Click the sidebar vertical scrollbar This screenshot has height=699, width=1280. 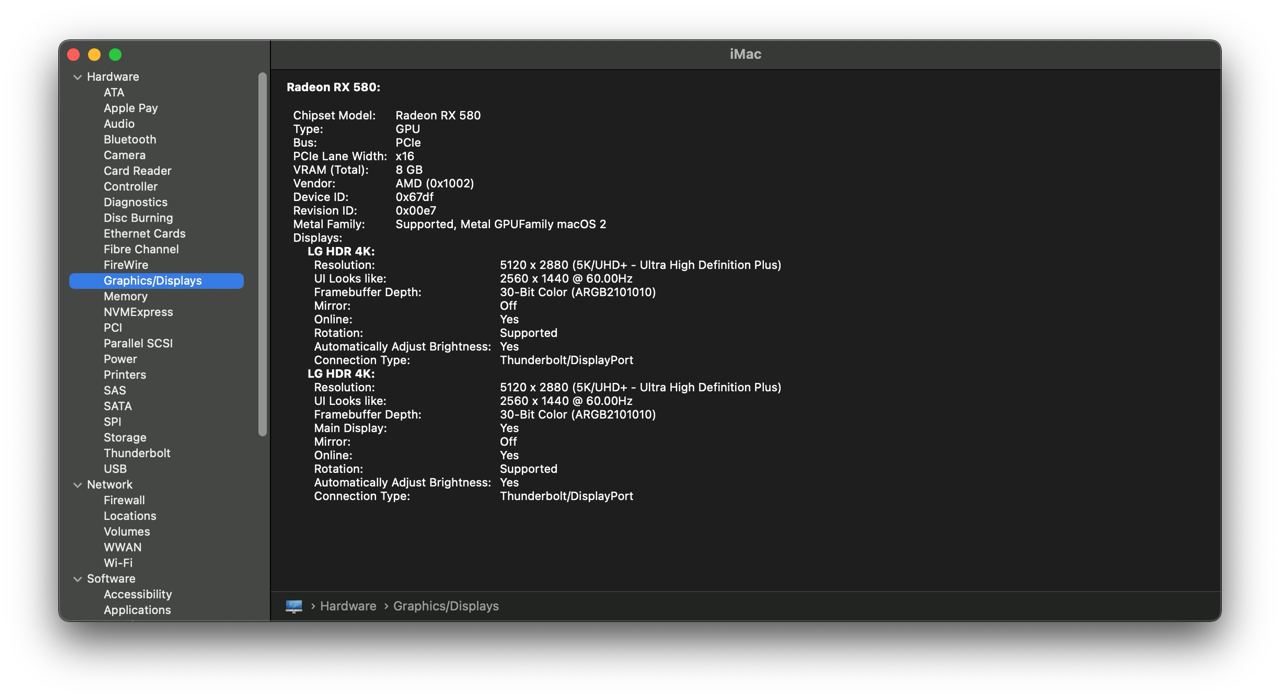pos(263,254)
